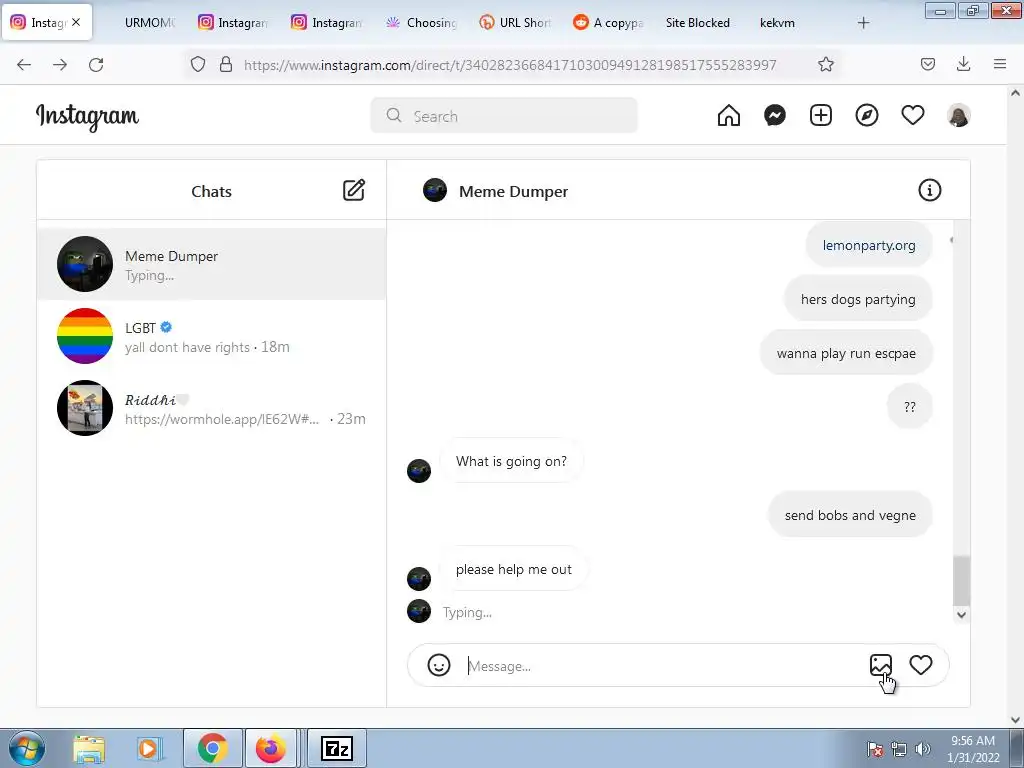Click the 'hers dogs partying' message
Screen dimensions: 1024x768
click(858, 299)
